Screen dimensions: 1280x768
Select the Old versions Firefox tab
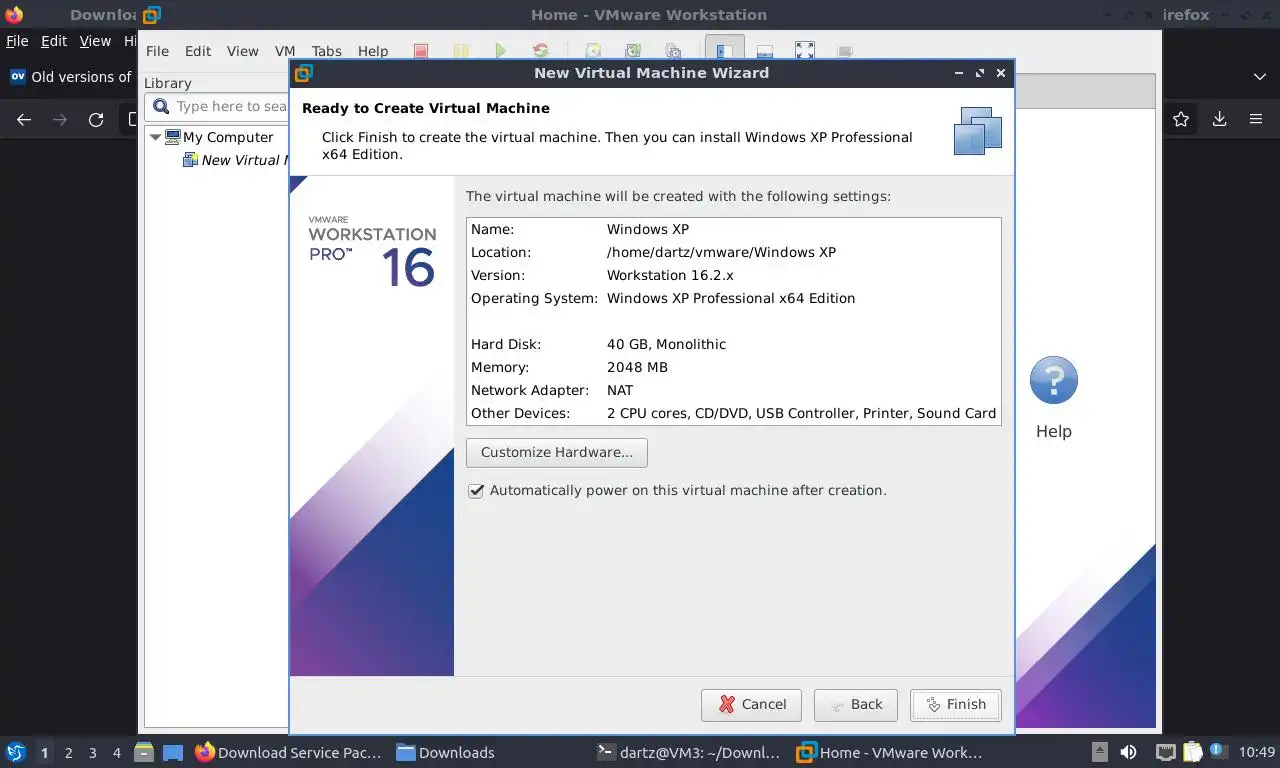coord(70,77)
